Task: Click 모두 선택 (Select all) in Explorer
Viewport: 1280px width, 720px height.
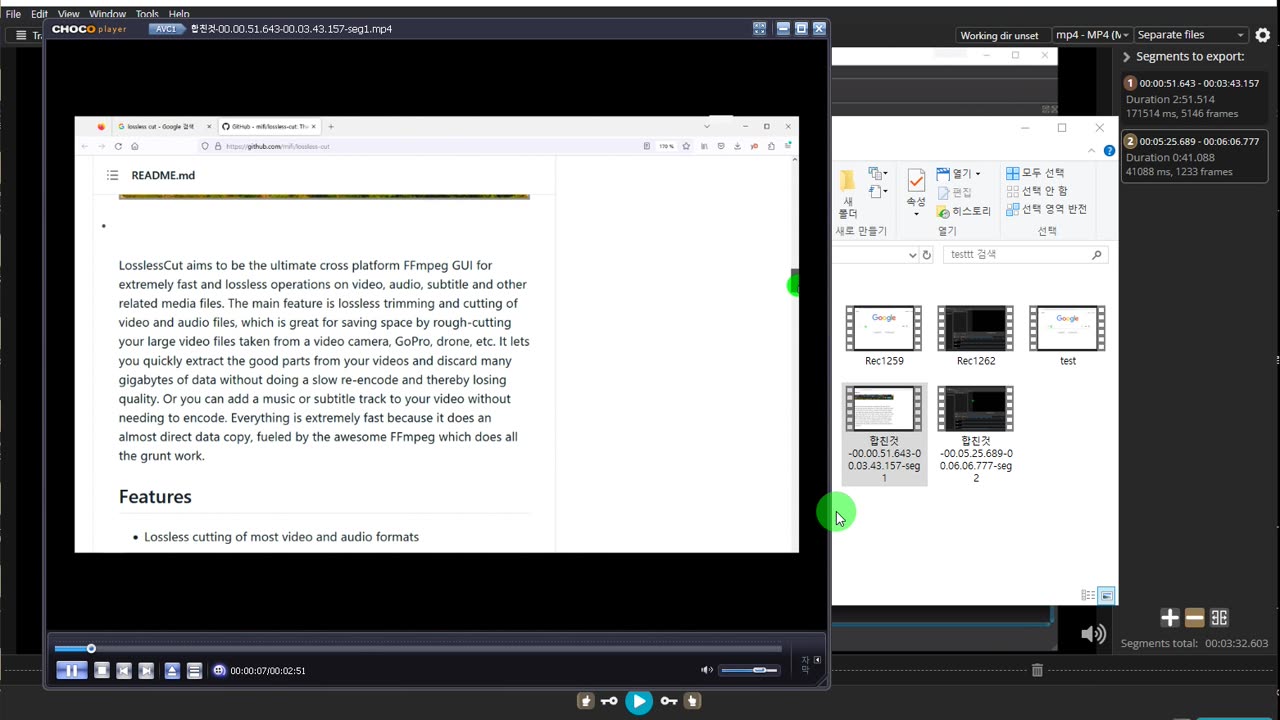Action: click(1035, 173)
